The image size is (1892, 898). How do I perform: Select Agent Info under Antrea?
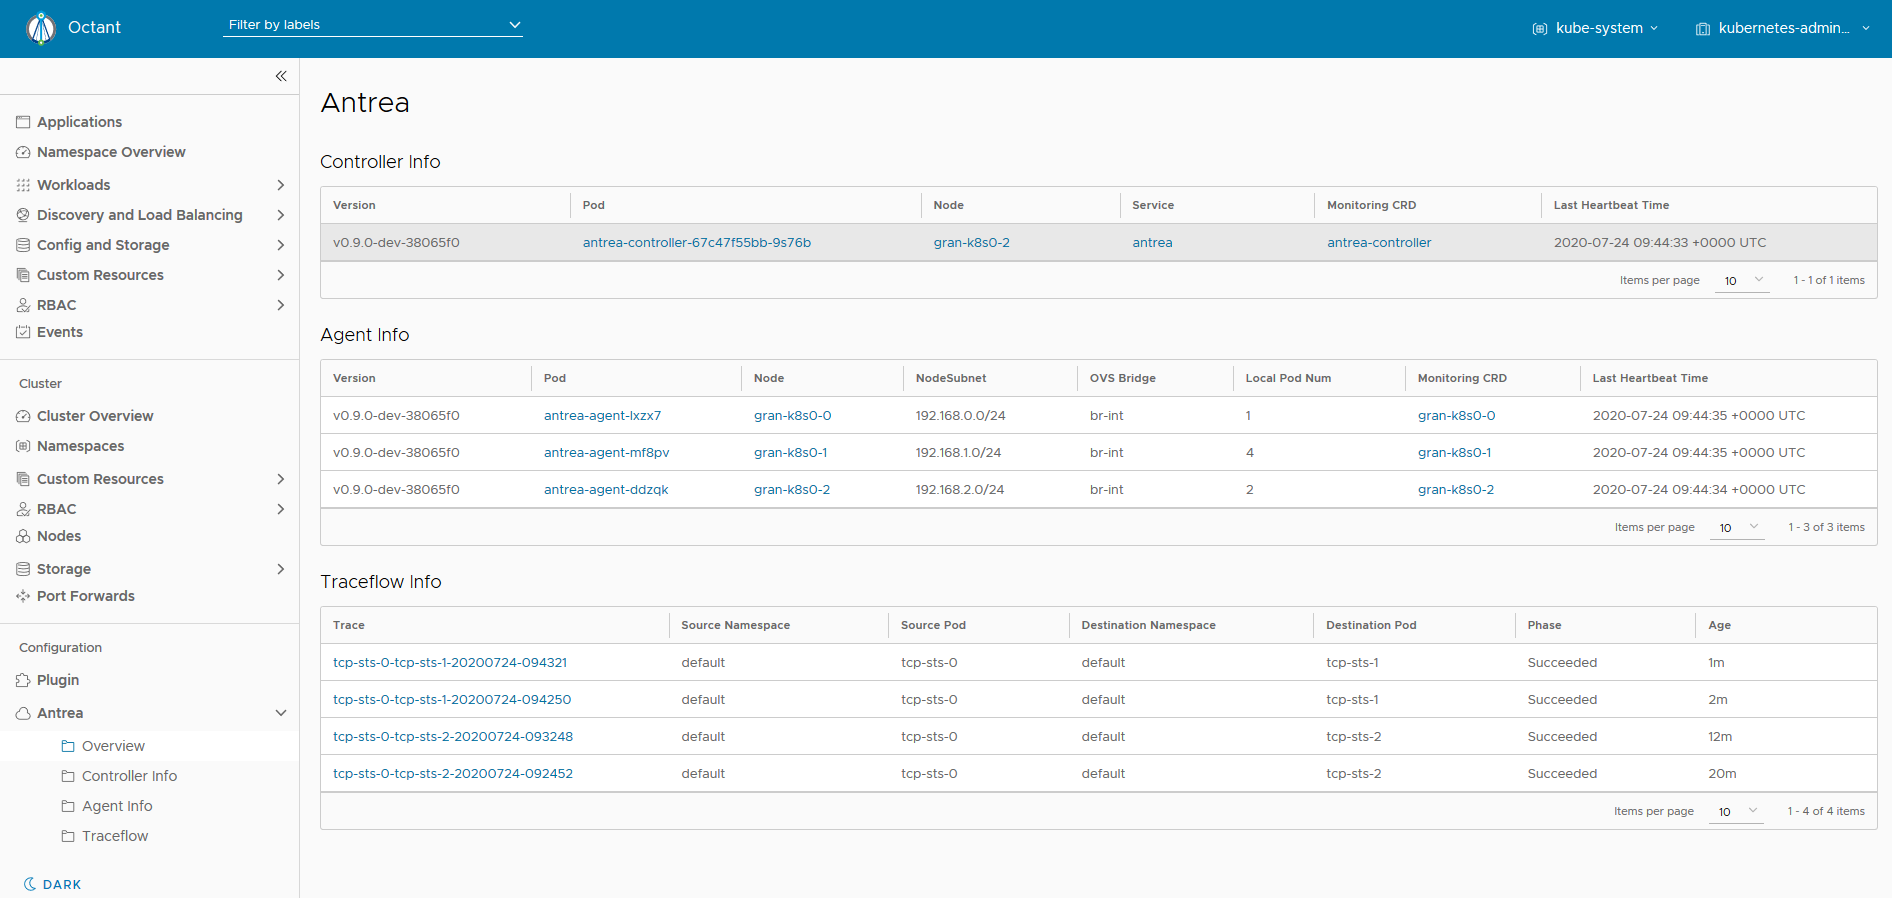pos(117,806)
